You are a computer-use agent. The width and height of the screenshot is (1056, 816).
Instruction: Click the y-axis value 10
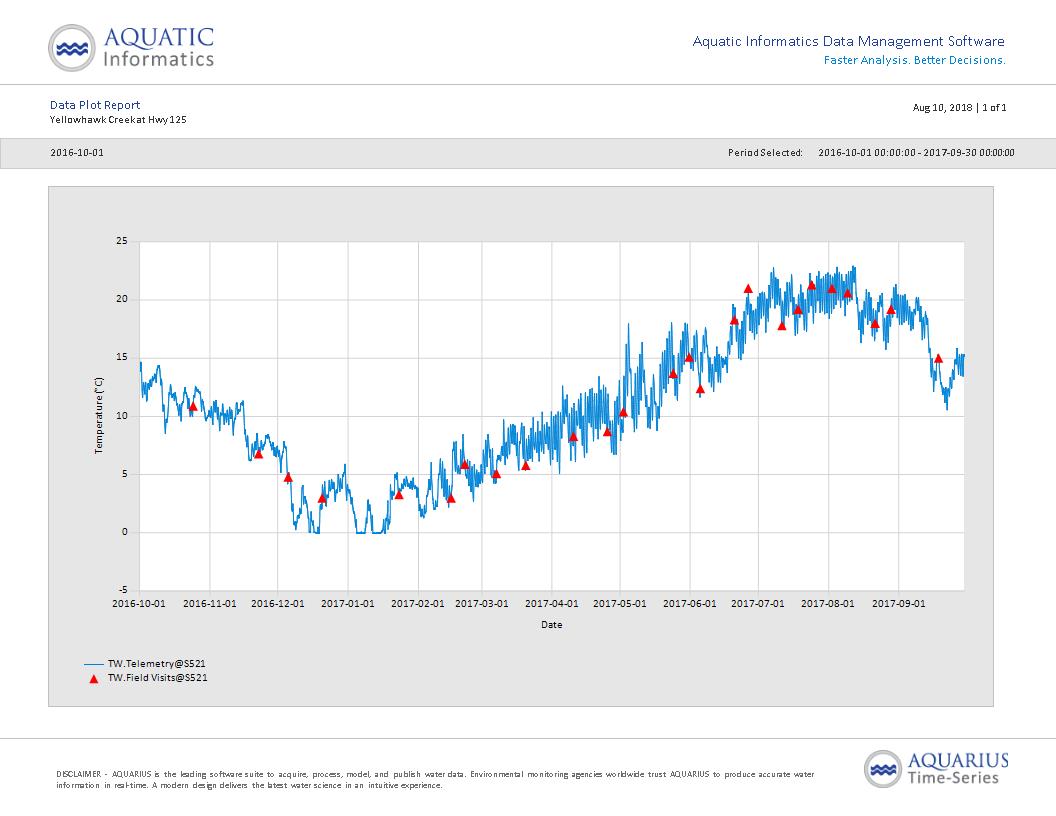[x=122, y=415]
